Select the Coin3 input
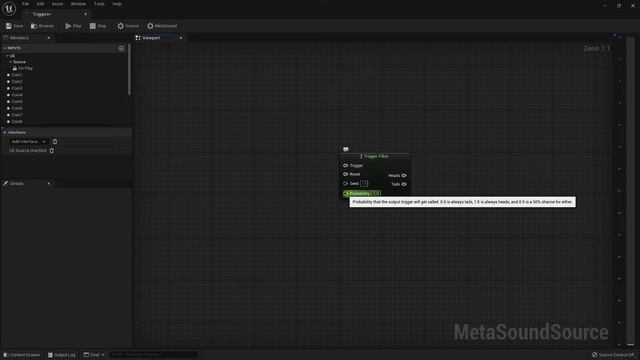 coord(17,88)
